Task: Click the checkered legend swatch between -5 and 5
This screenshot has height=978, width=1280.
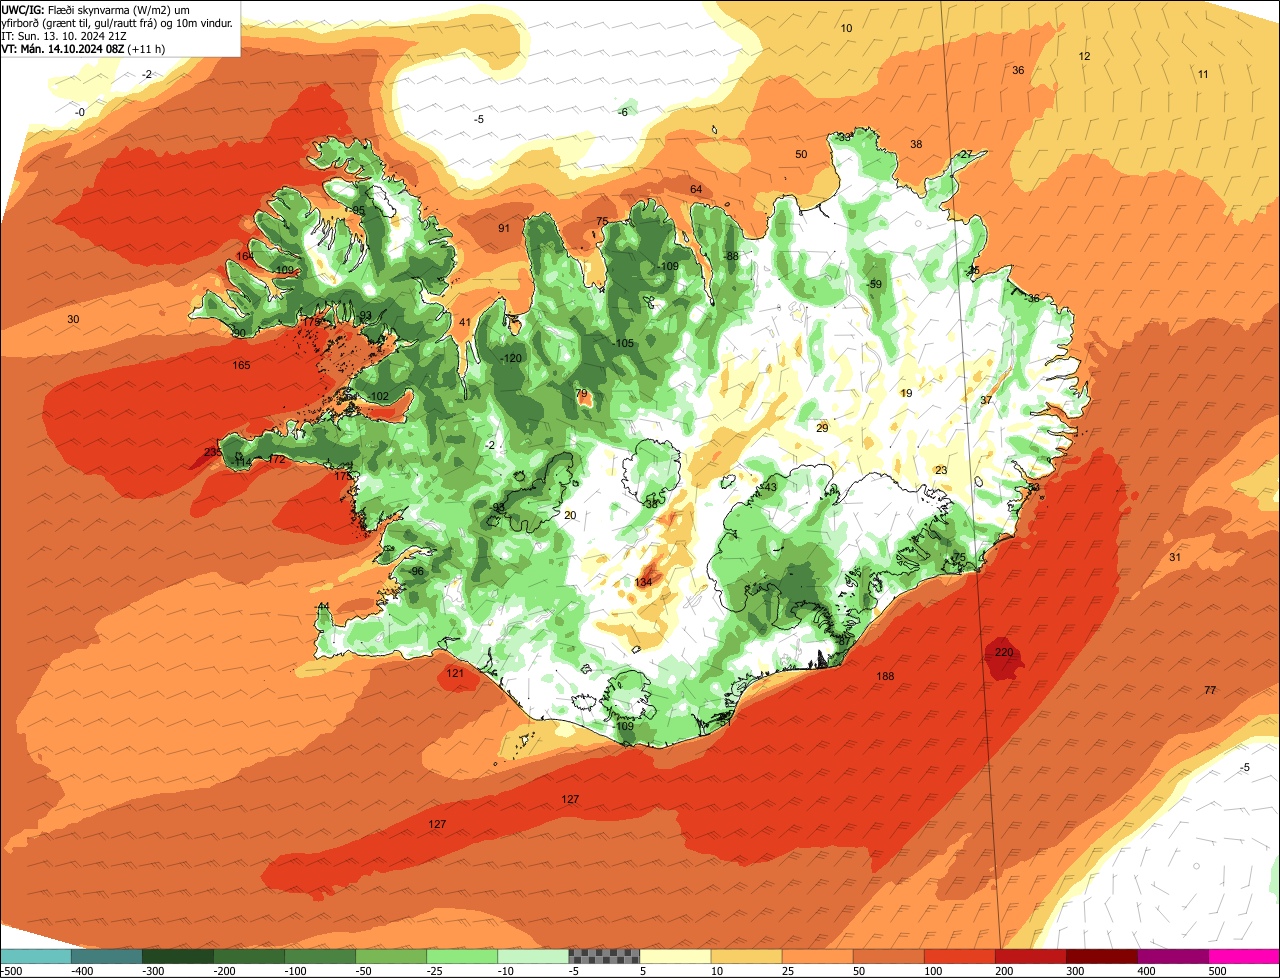Action: pyautogui.click(x=604, y=956)
